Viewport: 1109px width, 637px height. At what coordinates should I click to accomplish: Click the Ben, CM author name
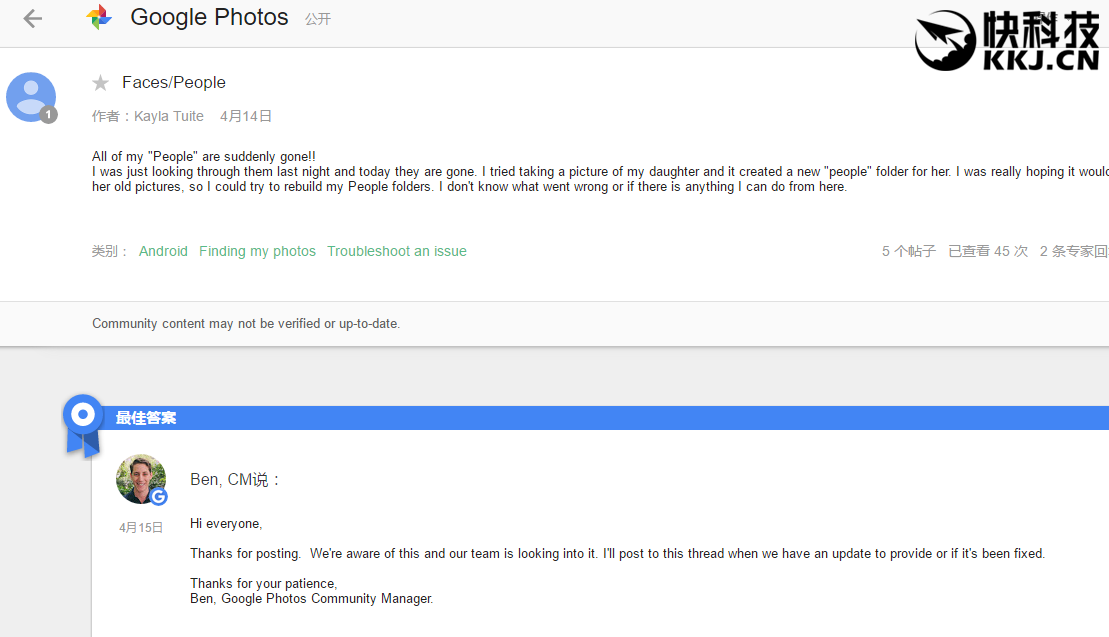[x=219, y=480]
